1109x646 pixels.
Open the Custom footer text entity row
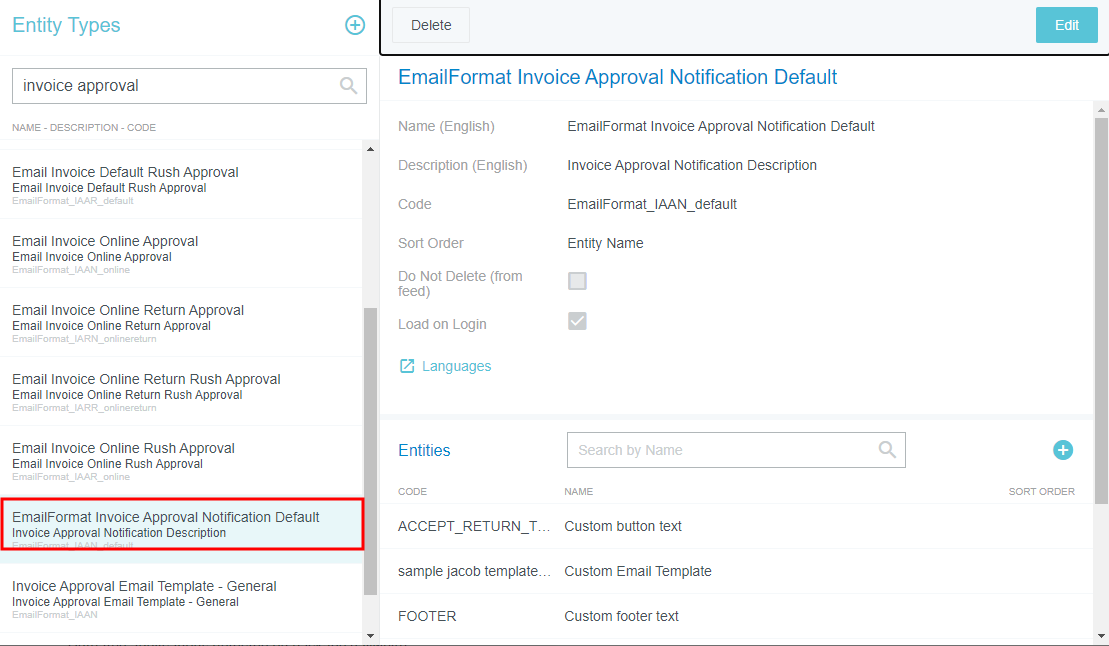click(621, 616)
